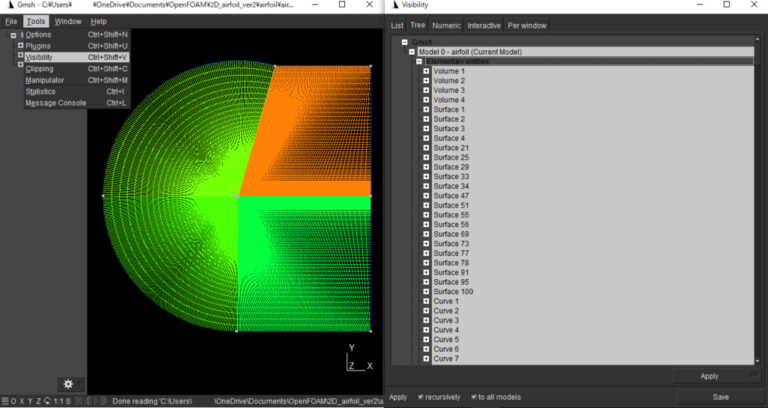Click the gear settings icon below the mesh tree
The width and height of the screenshot is (768, 408).
click(x=68, y=383)
